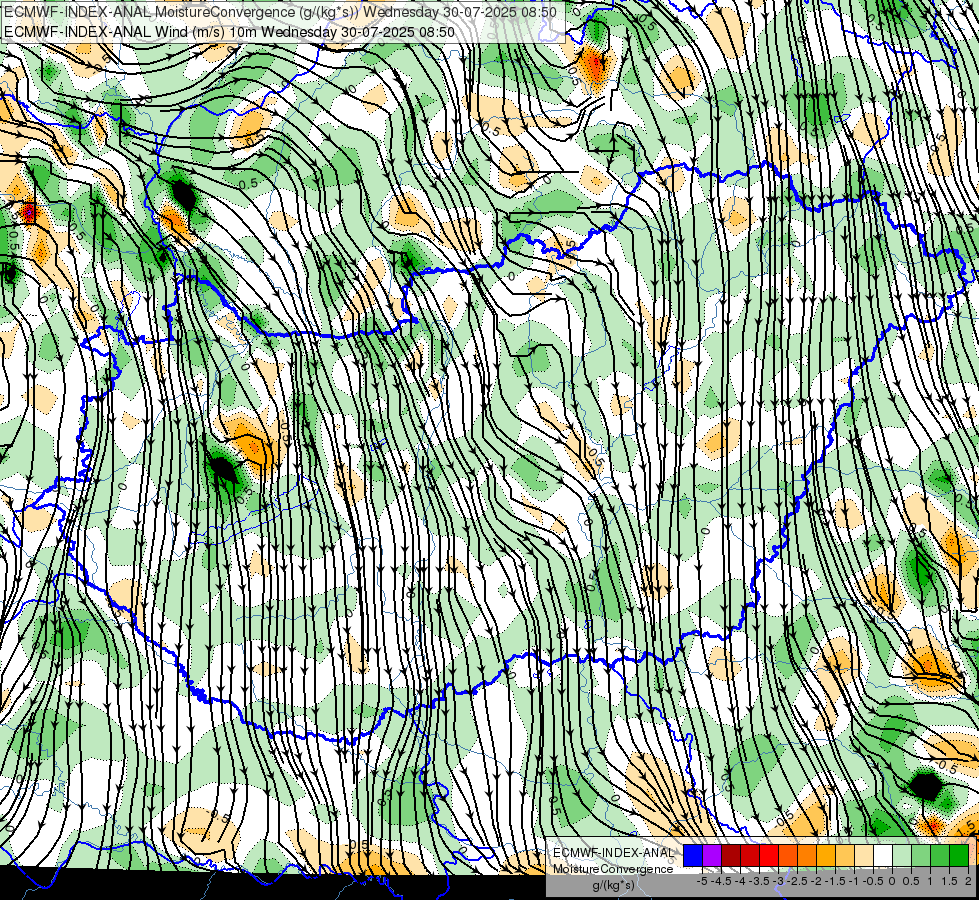
Task: Click the -2.5 tick label on legend scale
Action: 797,881
